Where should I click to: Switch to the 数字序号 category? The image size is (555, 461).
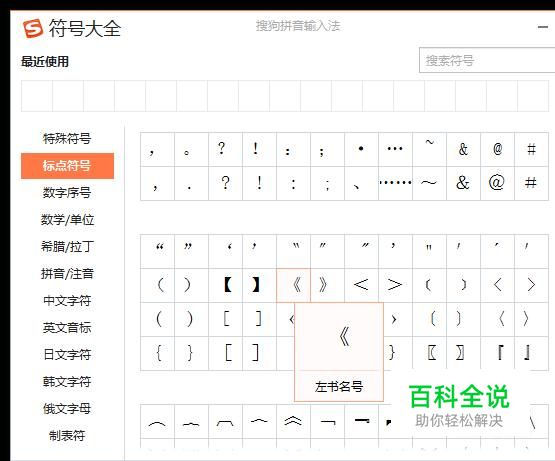point(67,193)
